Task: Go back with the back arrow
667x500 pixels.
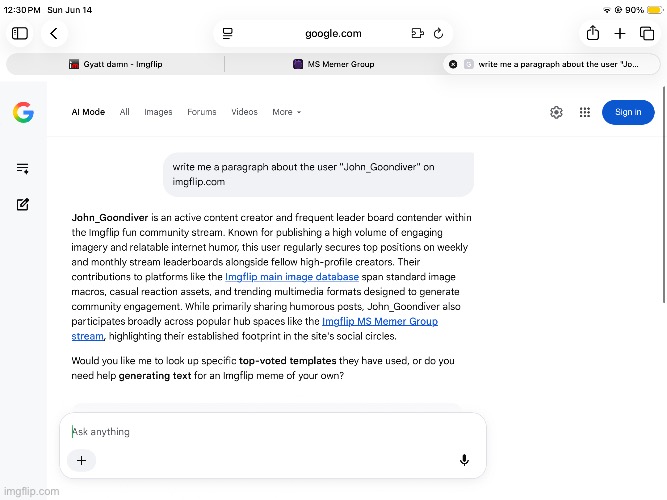Action: 54,33
